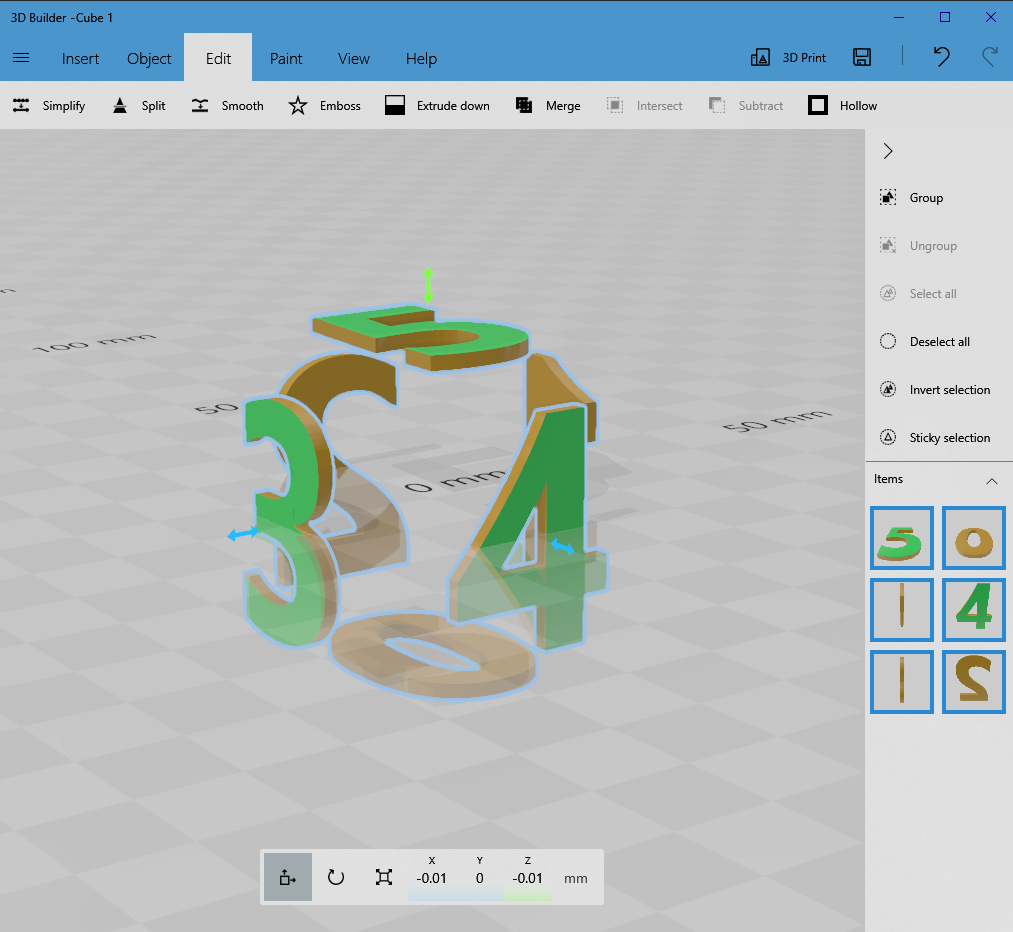Apply the Hollow tool

pyautogui.click(x=842, y=105)
